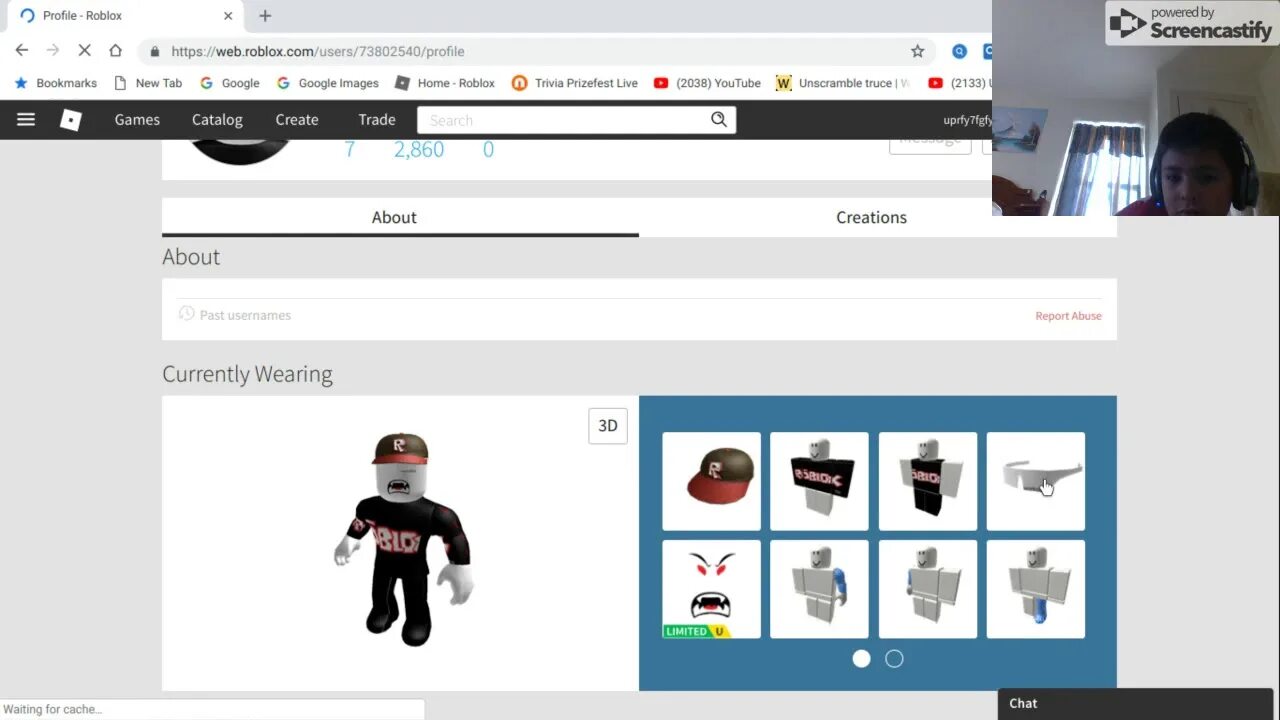The image size is (1280, 720).
Task: Click the browser address bar URL
Action: (318, 51)
